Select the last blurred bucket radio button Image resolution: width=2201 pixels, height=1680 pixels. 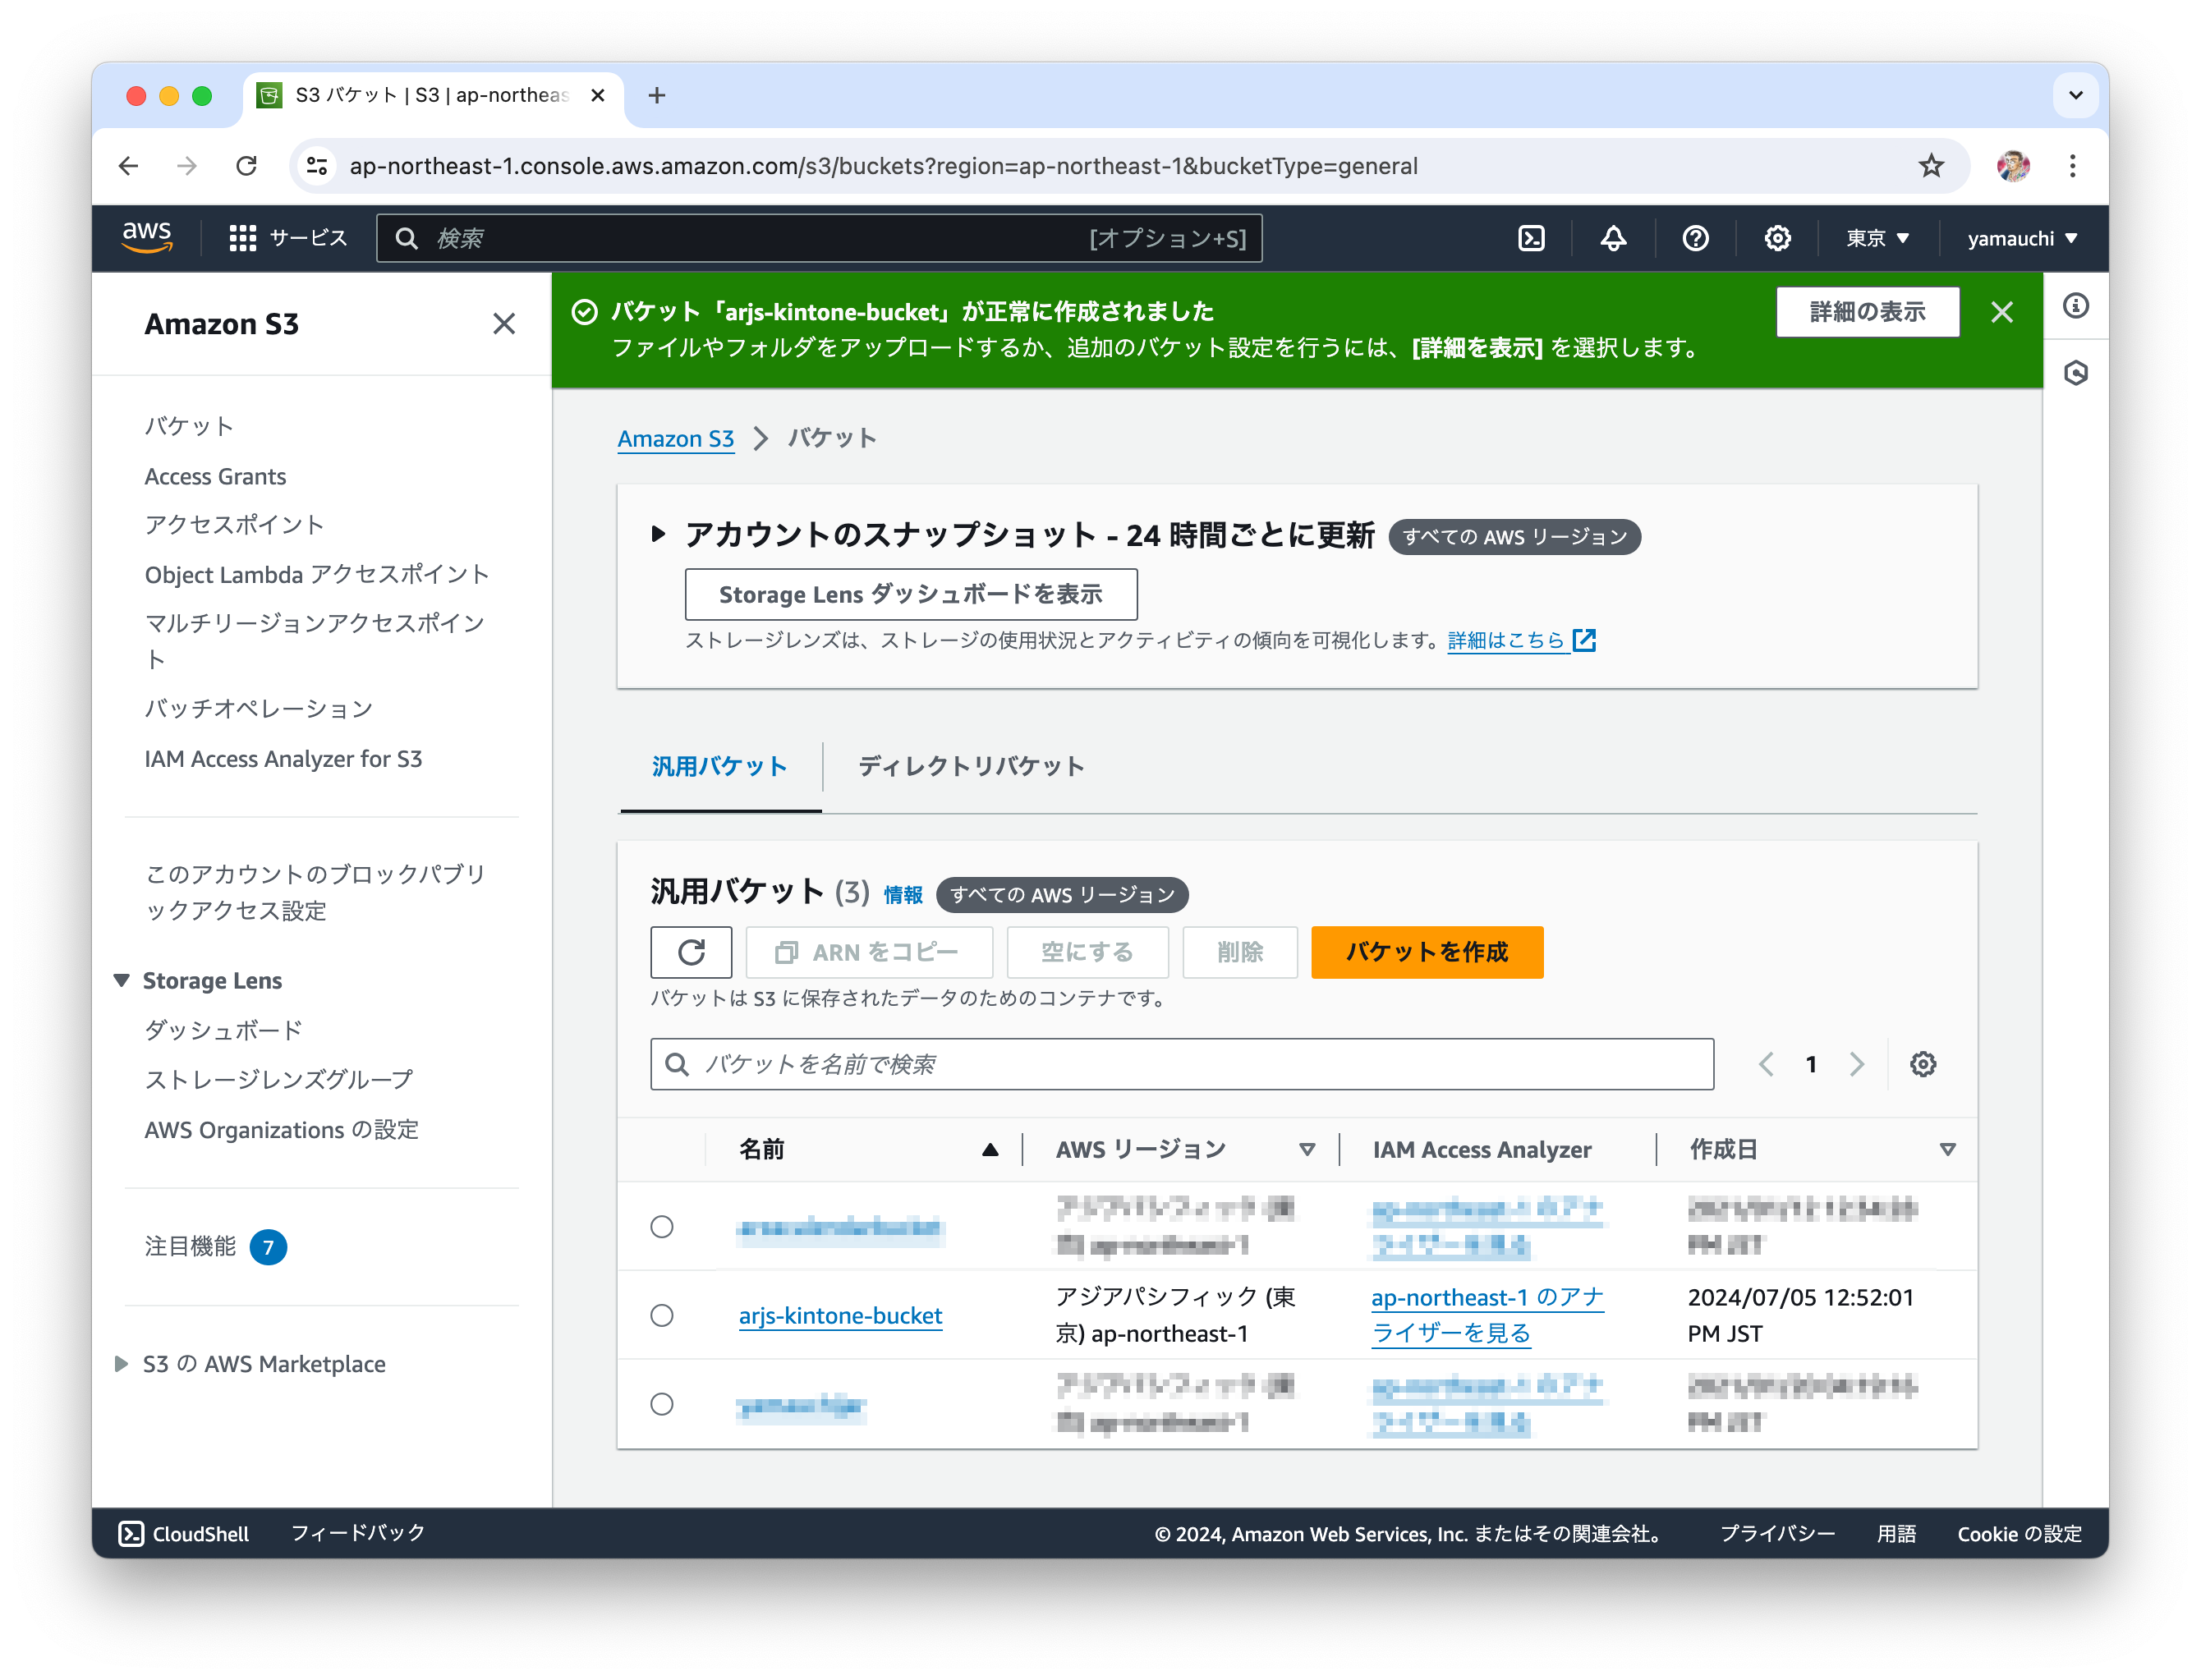click(662, 1405)
